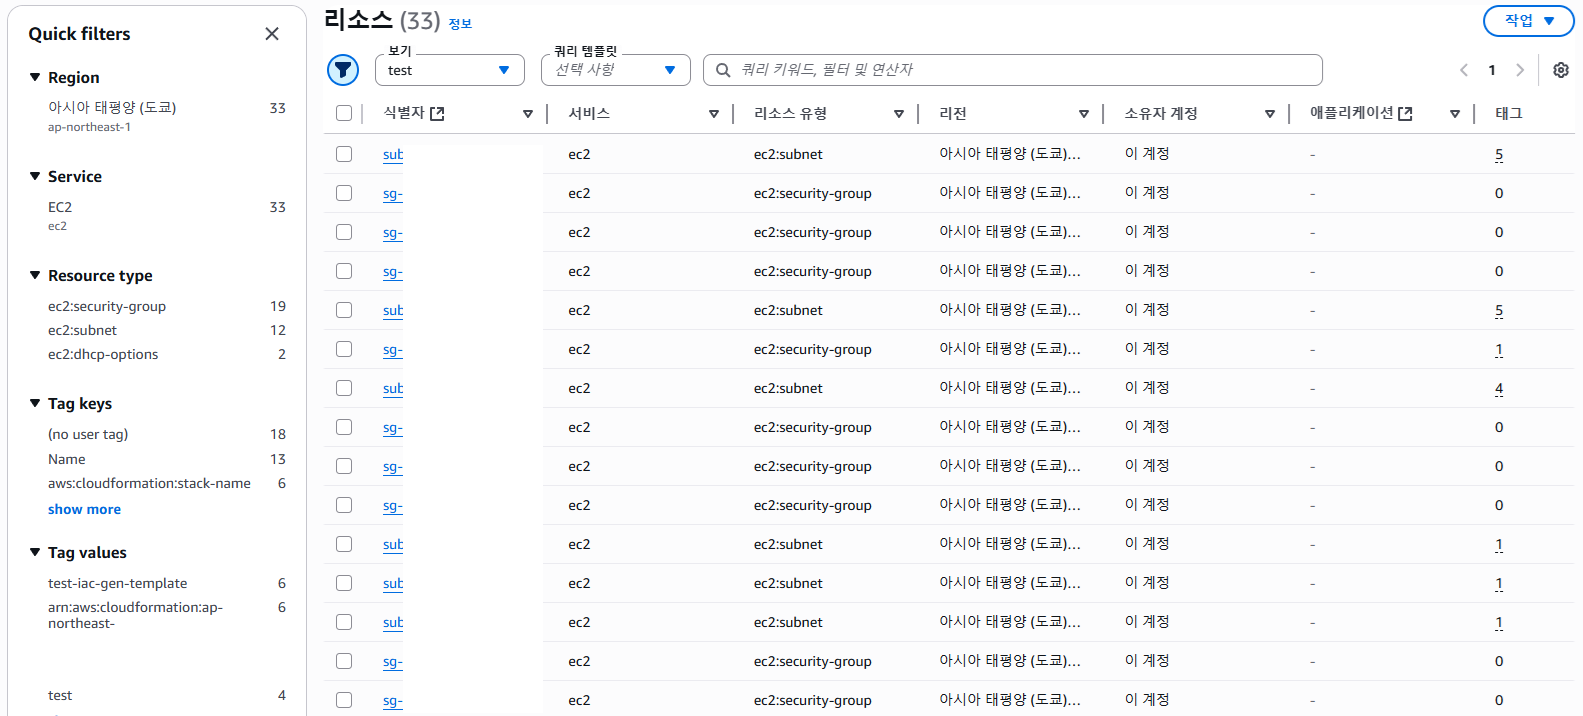Screen dimensions: 1583x716
Task: Open the 쿼리 템플릿 dropdown
Action: pos(616,70)
